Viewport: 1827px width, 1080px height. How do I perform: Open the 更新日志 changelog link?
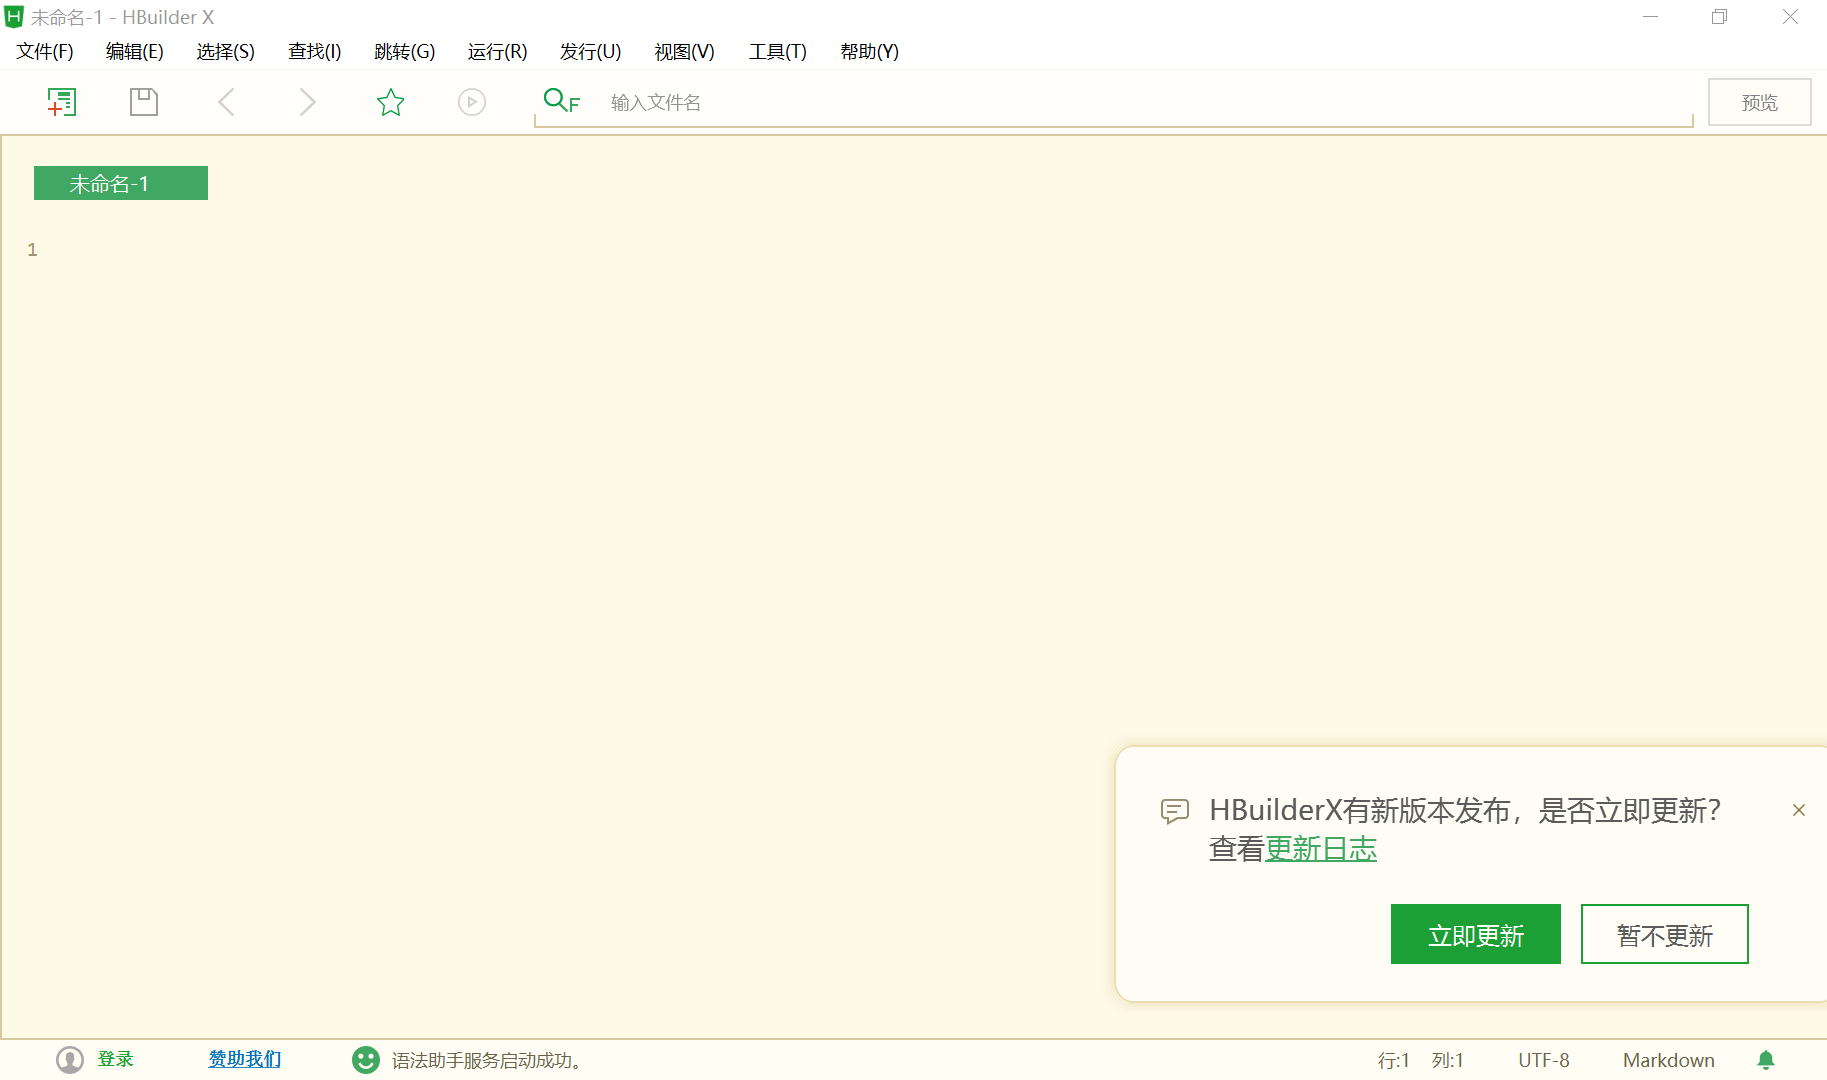1321,849
